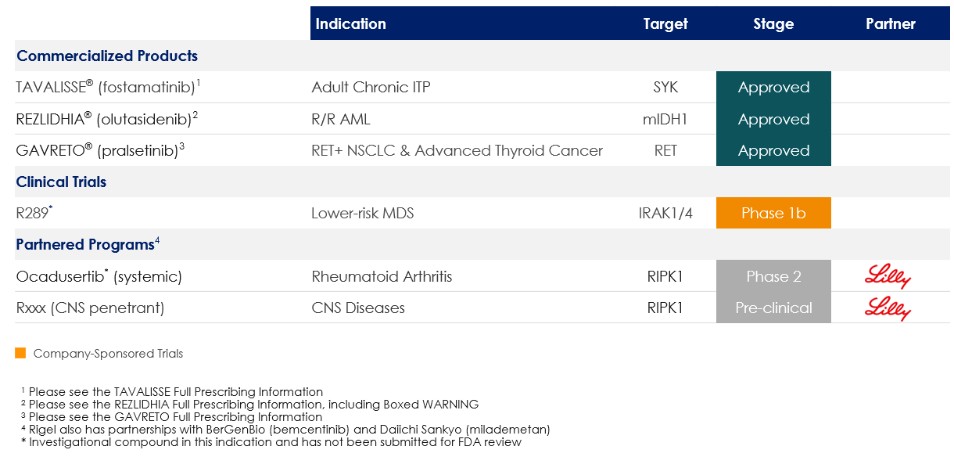
Task: Click the TAVALISSE (fostamatinib) product name
Action: (x=108, y=88)
